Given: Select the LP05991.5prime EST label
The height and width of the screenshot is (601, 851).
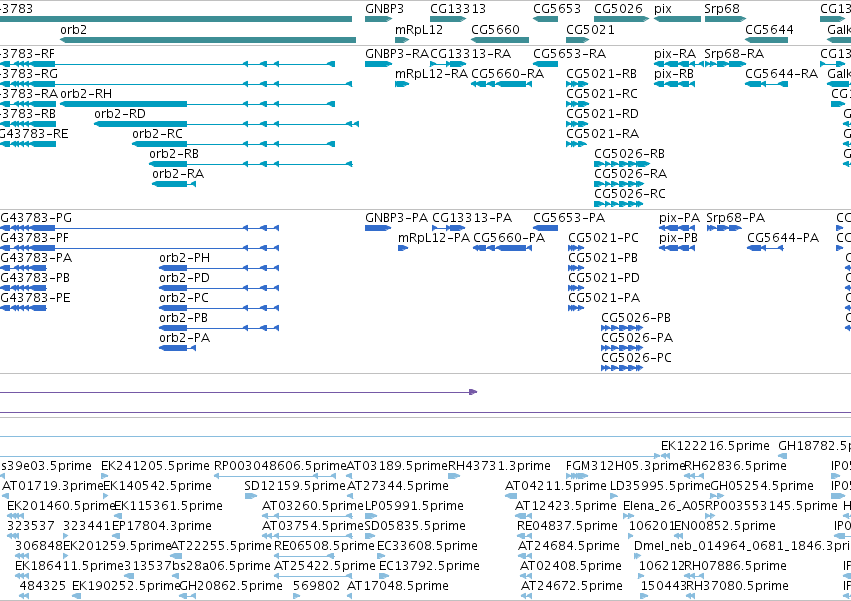Looking at the screenshot, I should pos(414,506).
